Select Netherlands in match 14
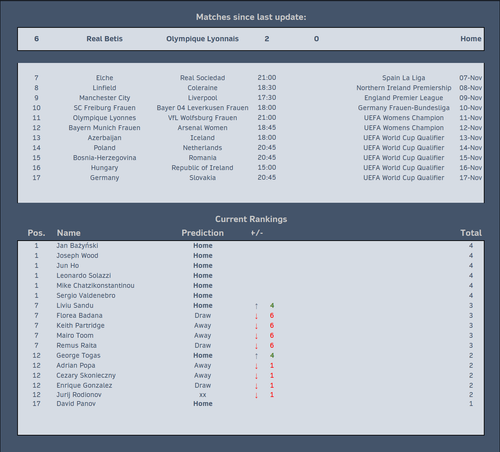500x452 pixels. [x=202, y=148]
